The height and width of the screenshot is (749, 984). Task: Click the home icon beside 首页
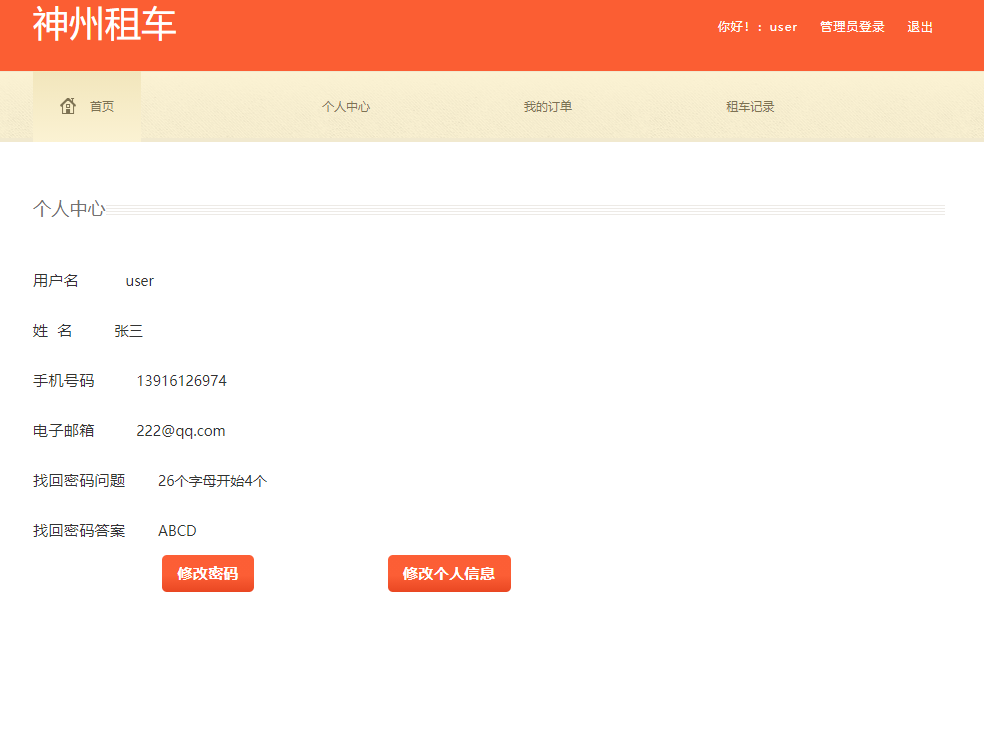click(x=67, y=104)
